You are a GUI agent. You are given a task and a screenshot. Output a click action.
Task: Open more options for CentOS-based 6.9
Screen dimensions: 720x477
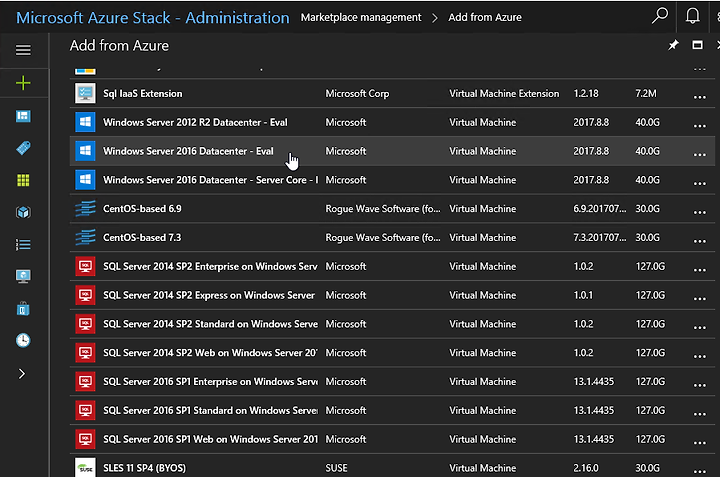[700, 213]
